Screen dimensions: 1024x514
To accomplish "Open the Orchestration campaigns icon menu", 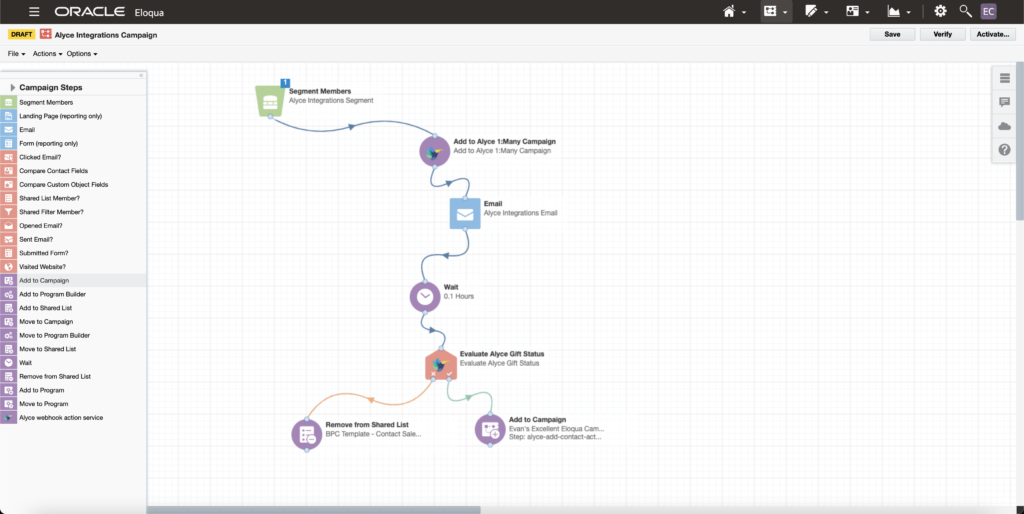I will 776,12.
